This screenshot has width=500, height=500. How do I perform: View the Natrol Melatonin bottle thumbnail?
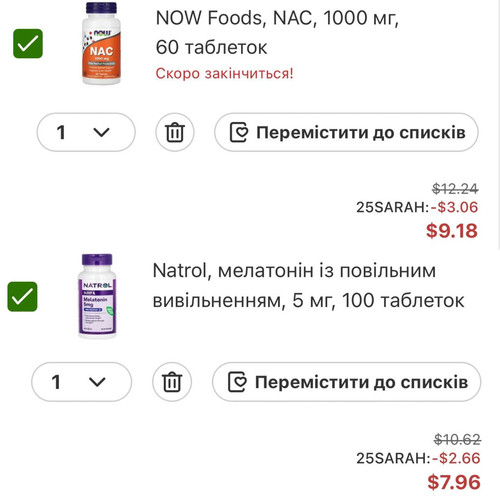(x=97, y=296)
